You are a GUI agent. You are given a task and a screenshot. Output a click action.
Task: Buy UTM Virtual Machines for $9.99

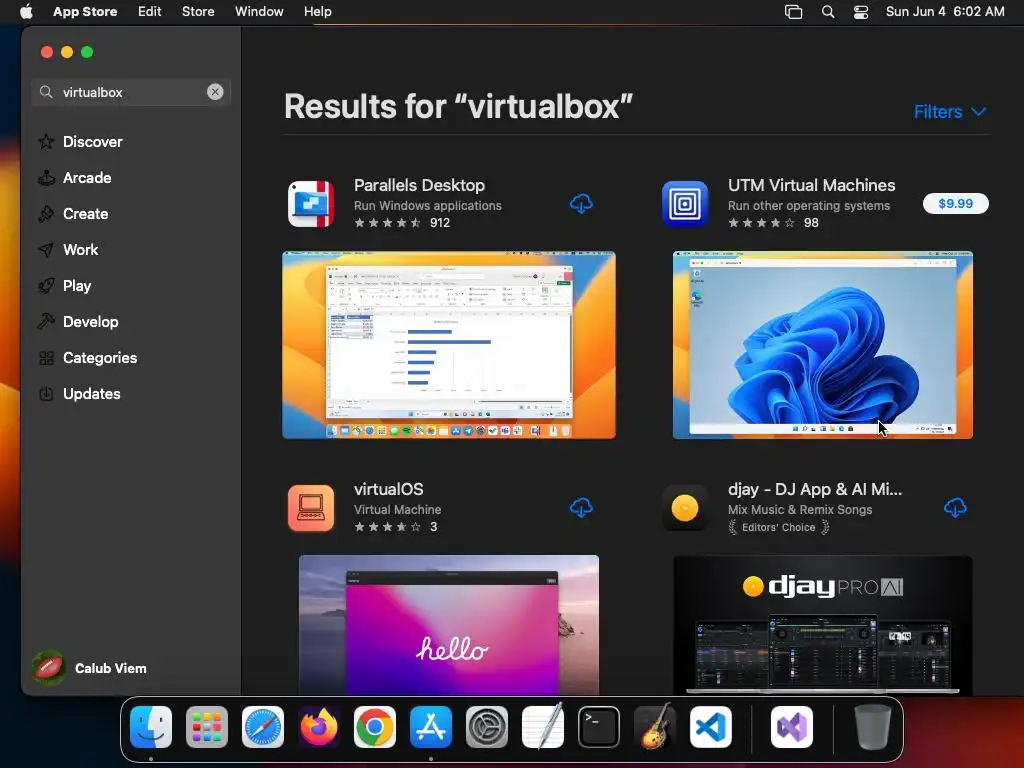point(955,204)
